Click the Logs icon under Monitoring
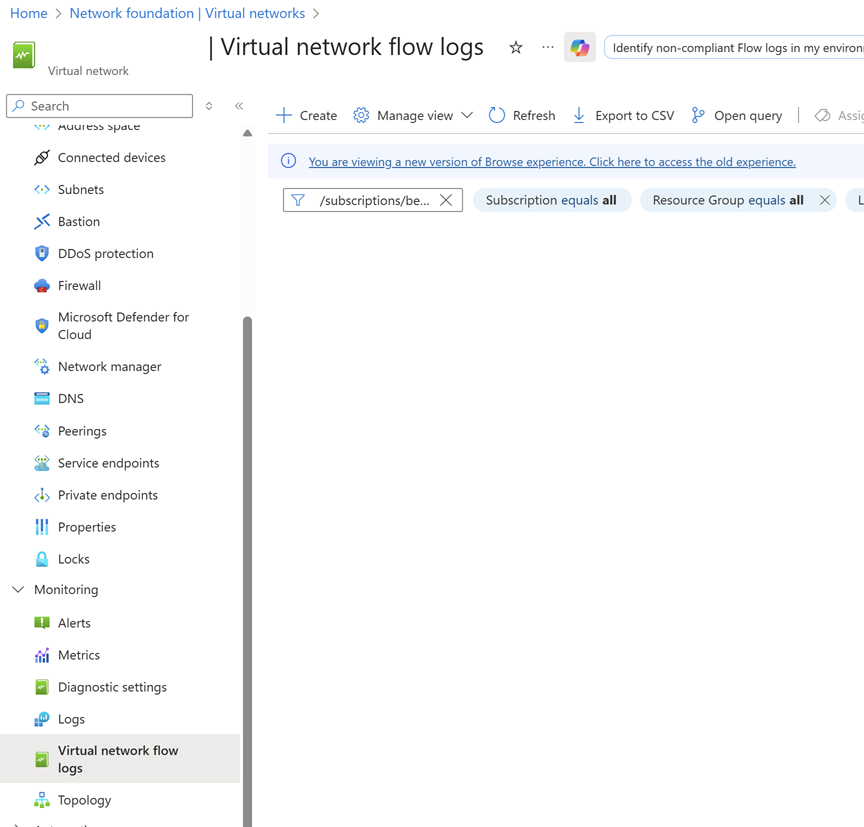Image resolution: width=864 pixels, height=827 pixels. click(x=42, y=719)
